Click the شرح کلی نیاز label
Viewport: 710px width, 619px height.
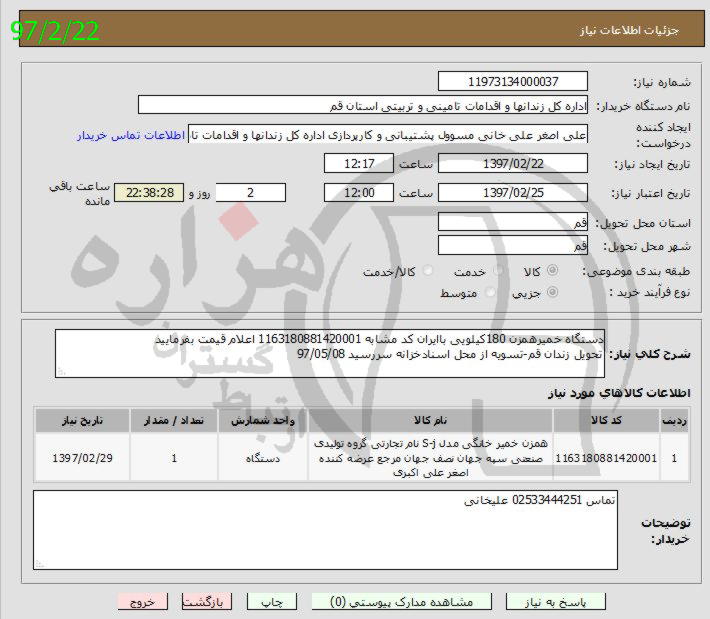[x=650, y=354]
